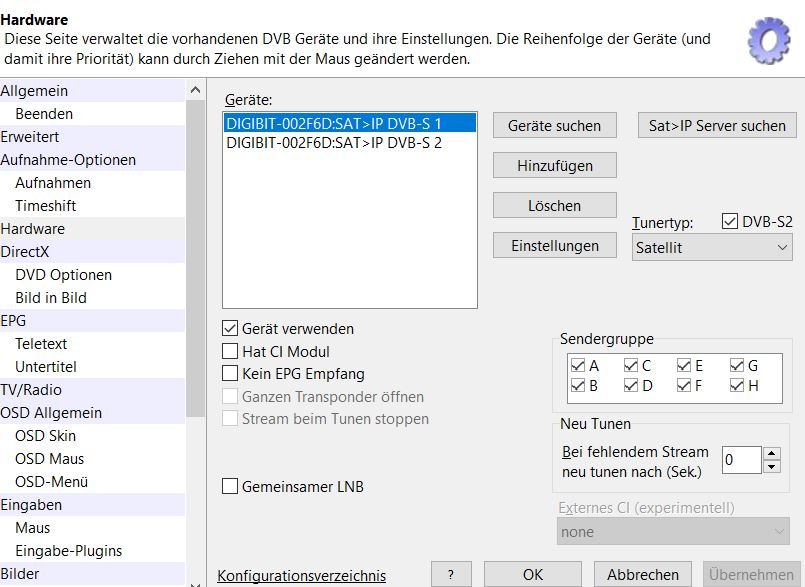The height and width of the screenshot is (587, 805).
Task: Click the question mark help button
Action: click(451, 574)
